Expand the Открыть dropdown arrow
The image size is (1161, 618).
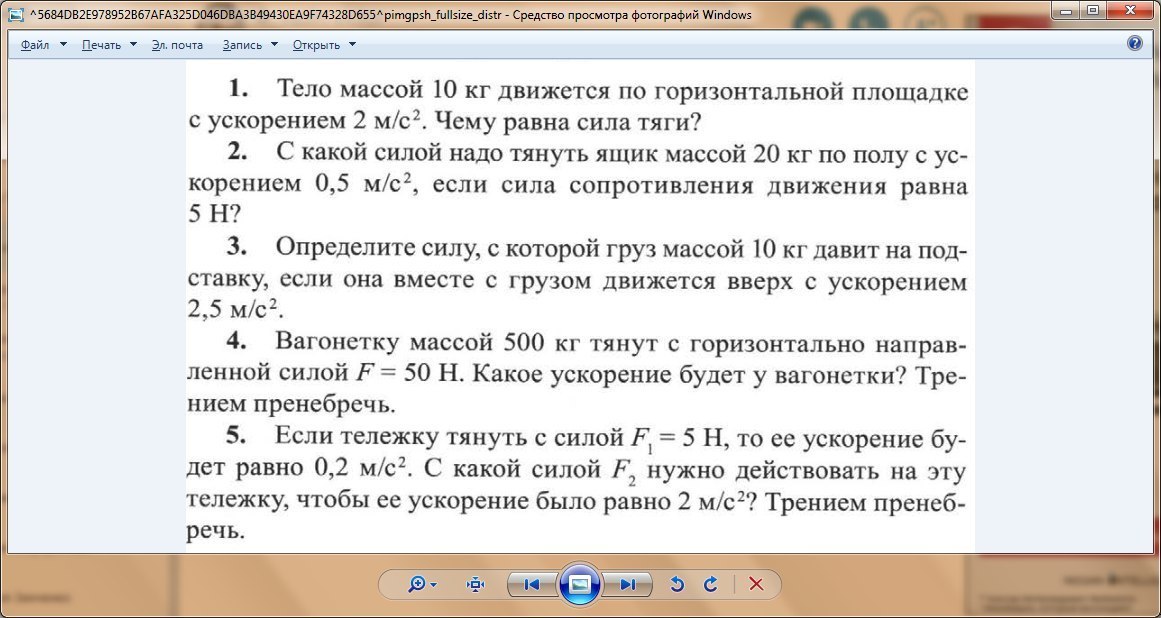click(352, 44)
